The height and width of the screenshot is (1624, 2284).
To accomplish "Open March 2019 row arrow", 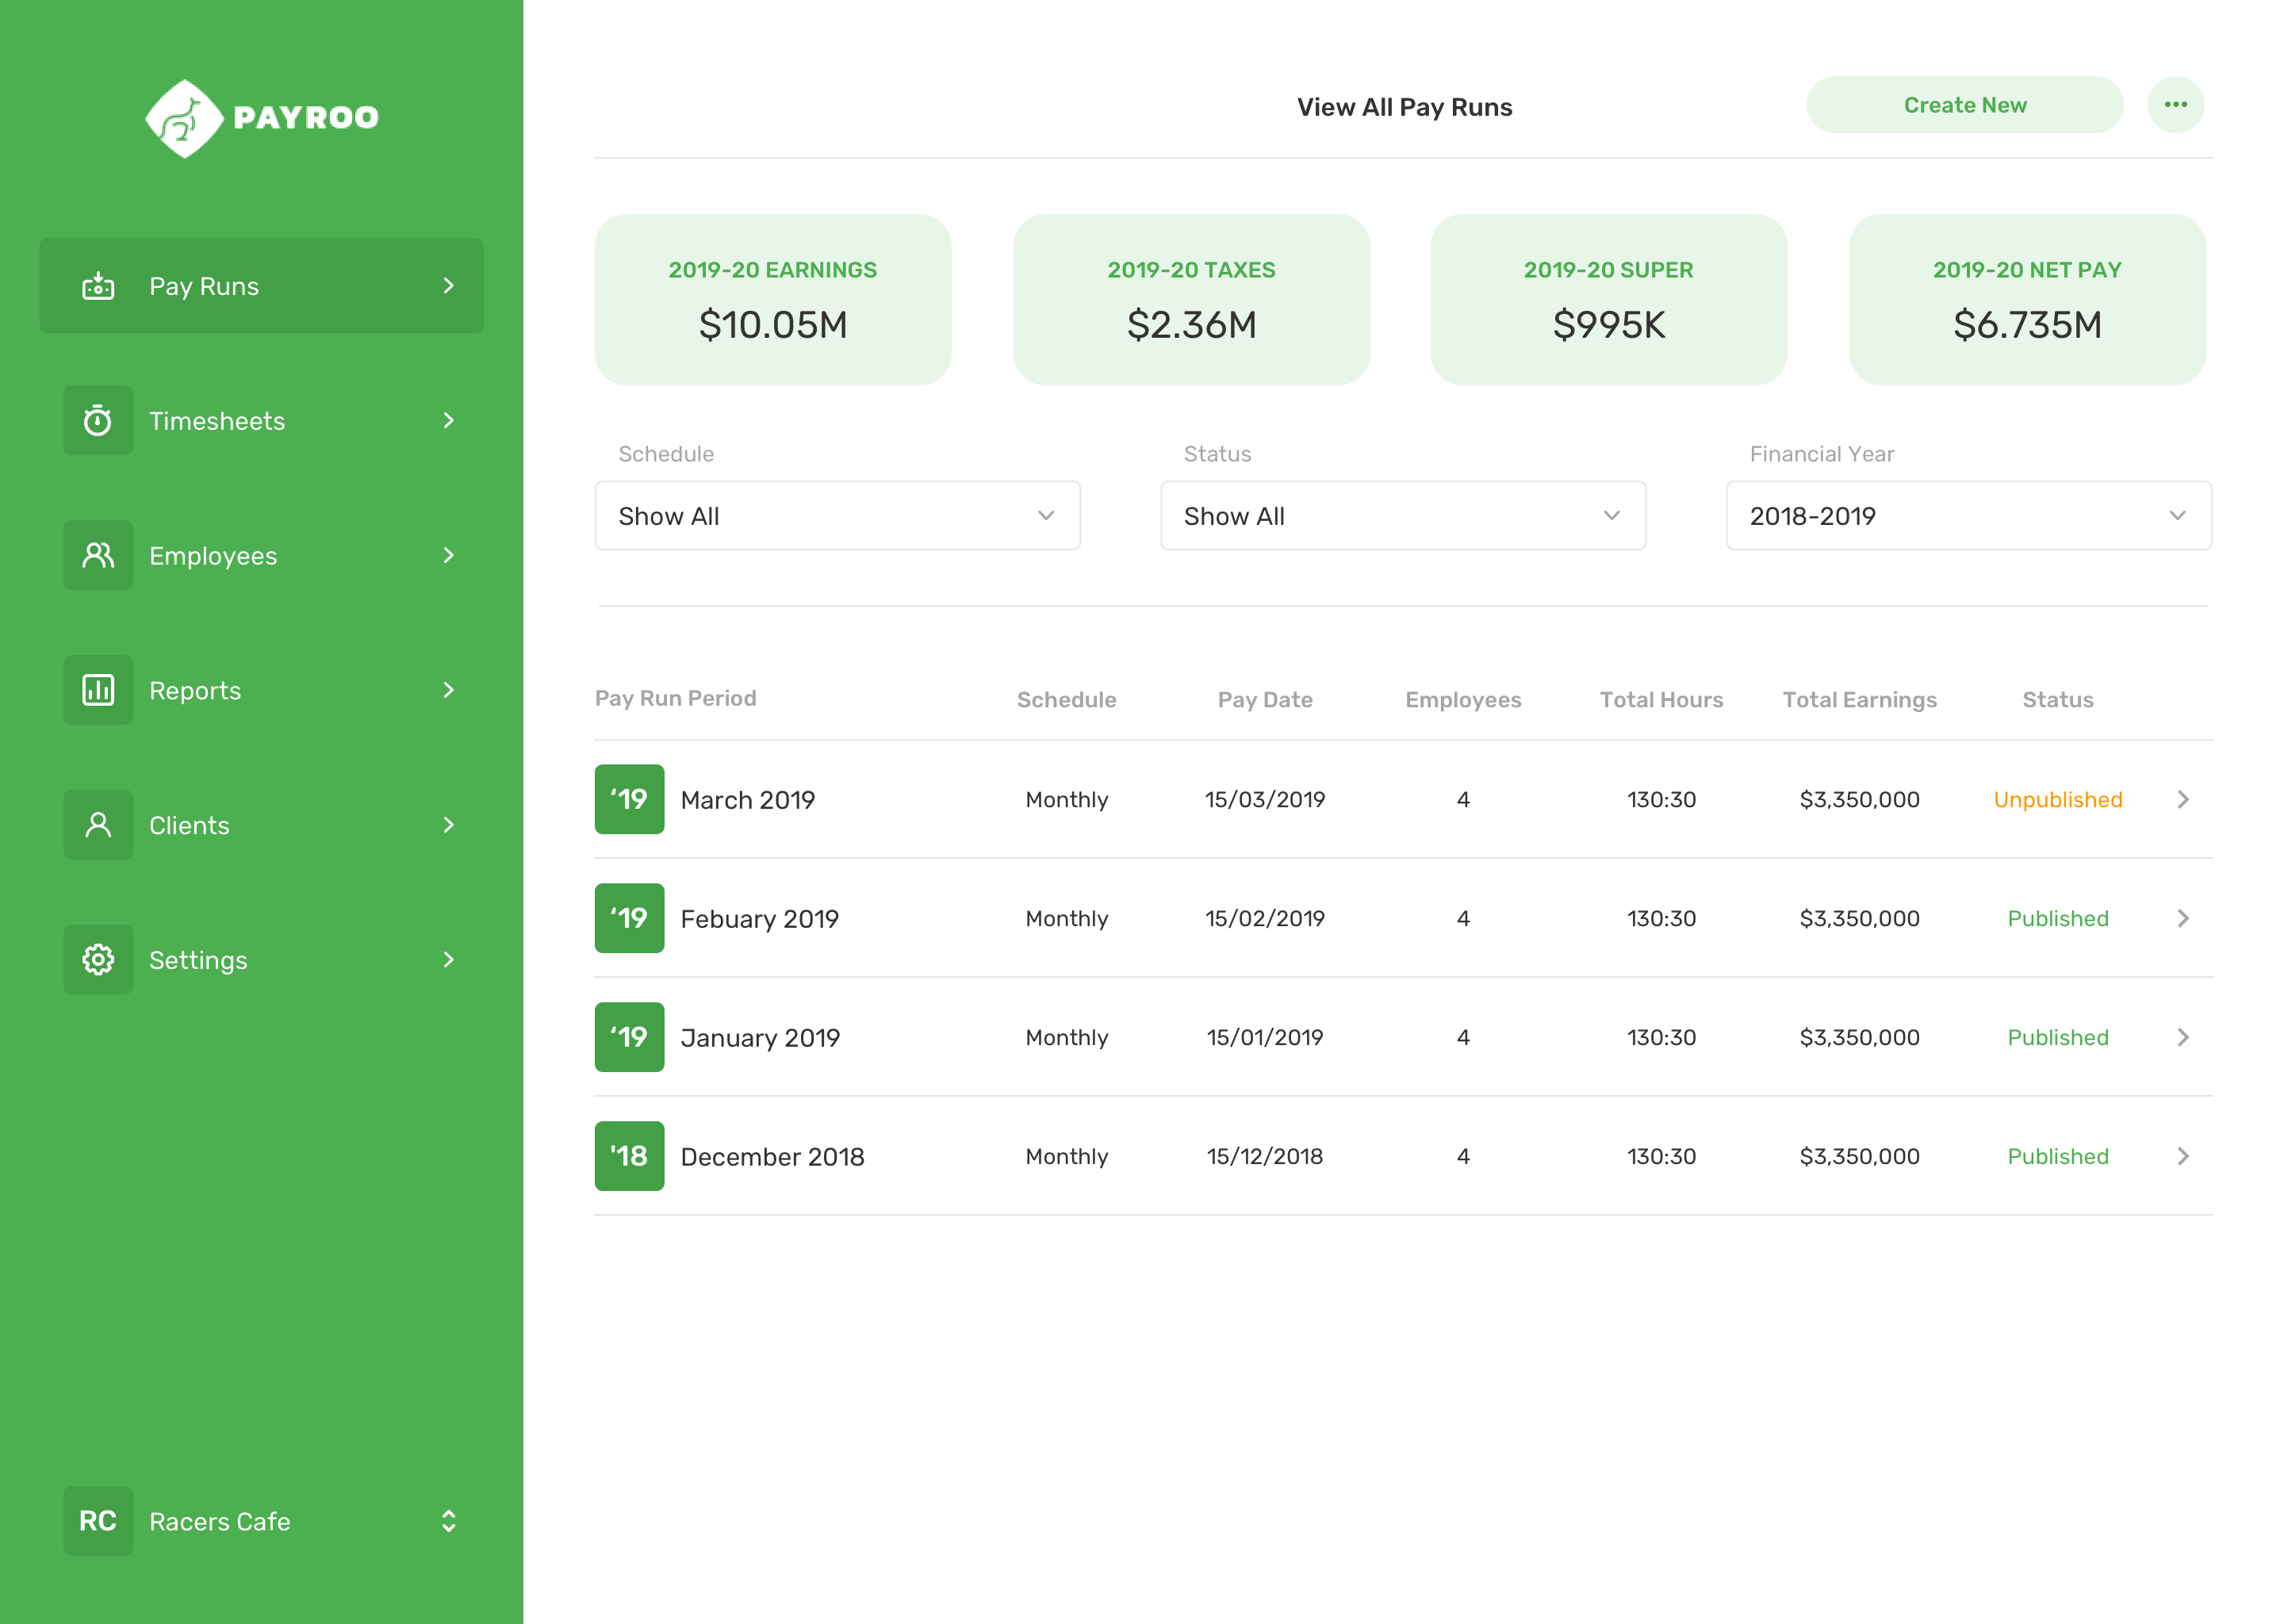I will coord(2184,799).
